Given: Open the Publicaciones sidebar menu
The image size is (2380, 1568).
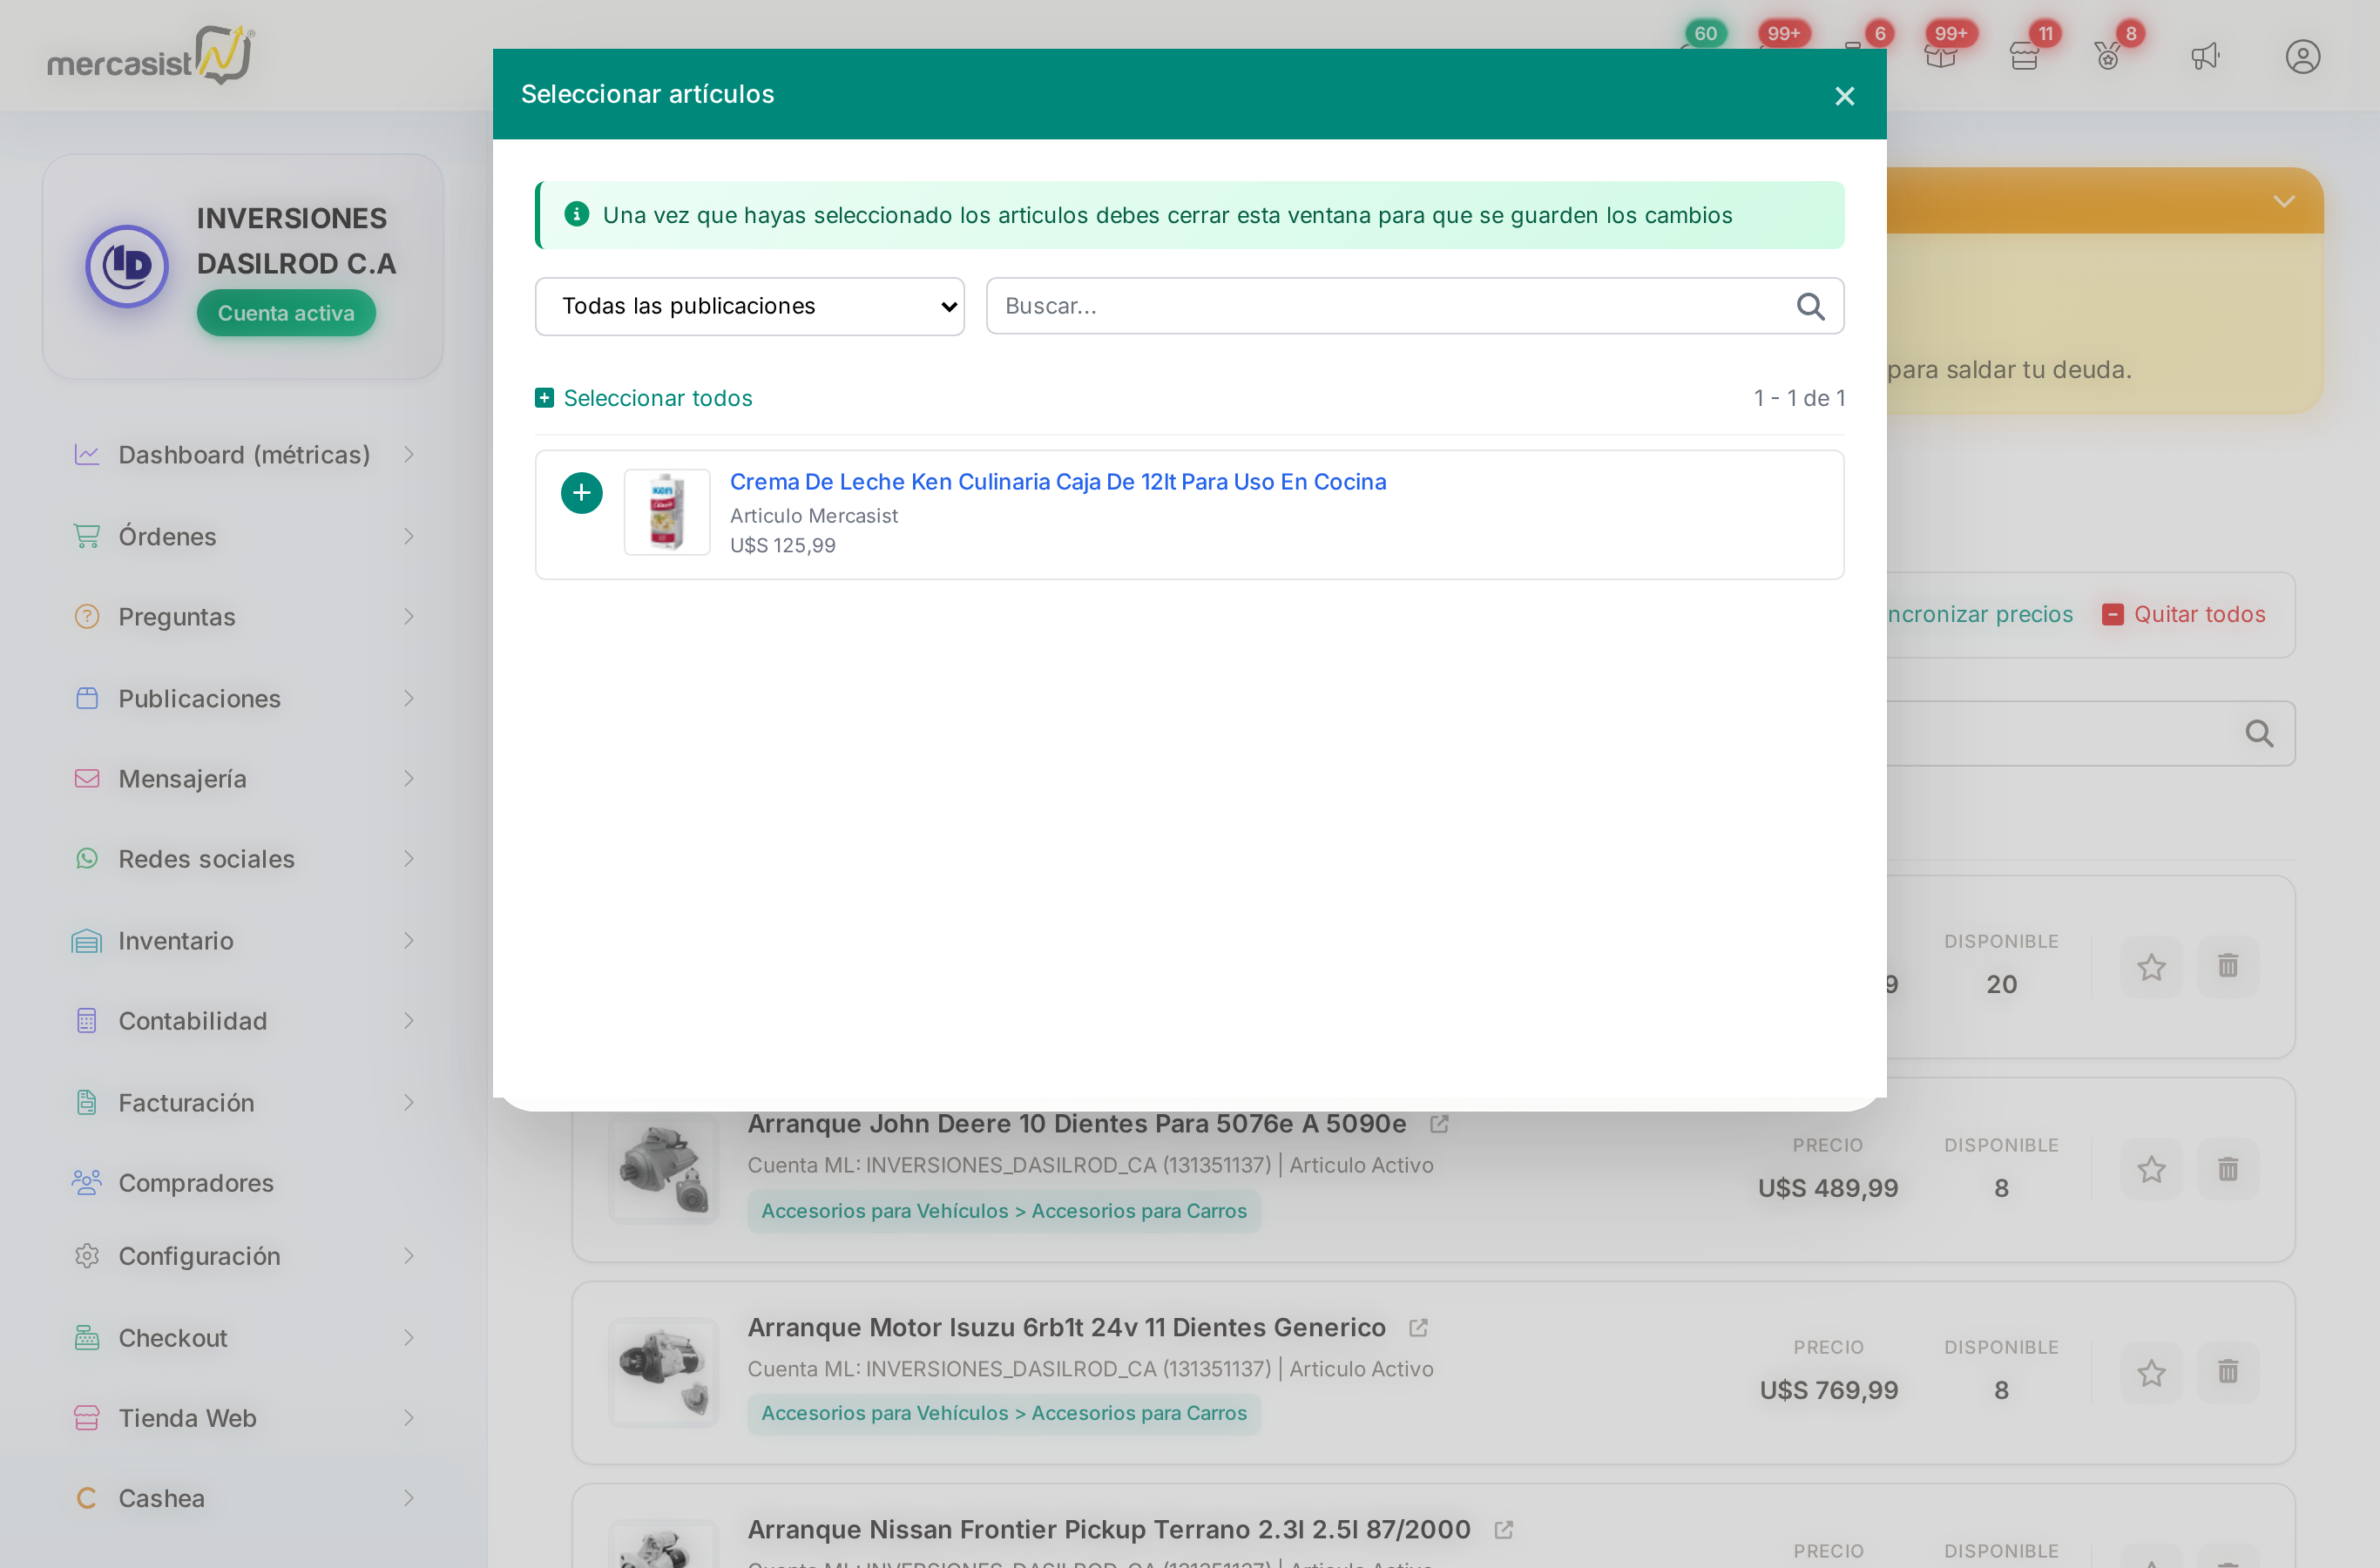Looking at the screenshot, I should pyautogui.click(x=244, y=698).
